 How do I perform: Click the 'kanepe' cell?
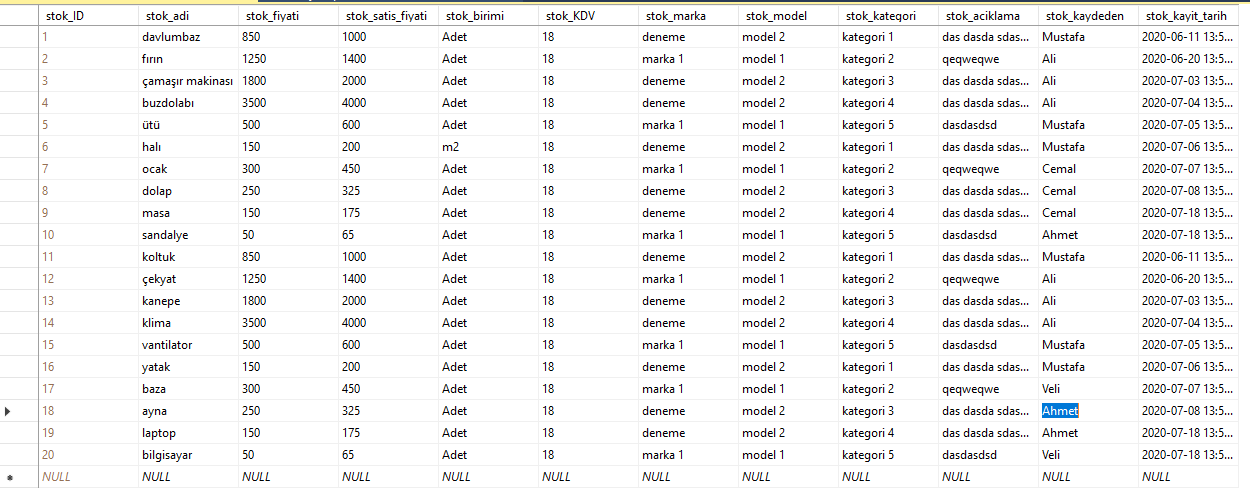[188, 301]
